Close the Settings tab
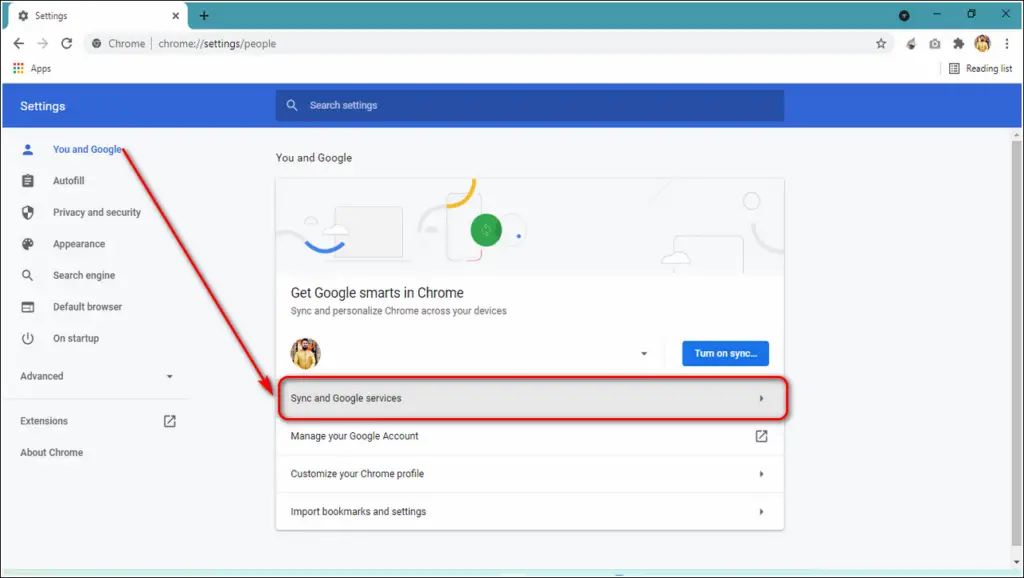Viewport: 1024px width, 578px height. click(176, 16)
